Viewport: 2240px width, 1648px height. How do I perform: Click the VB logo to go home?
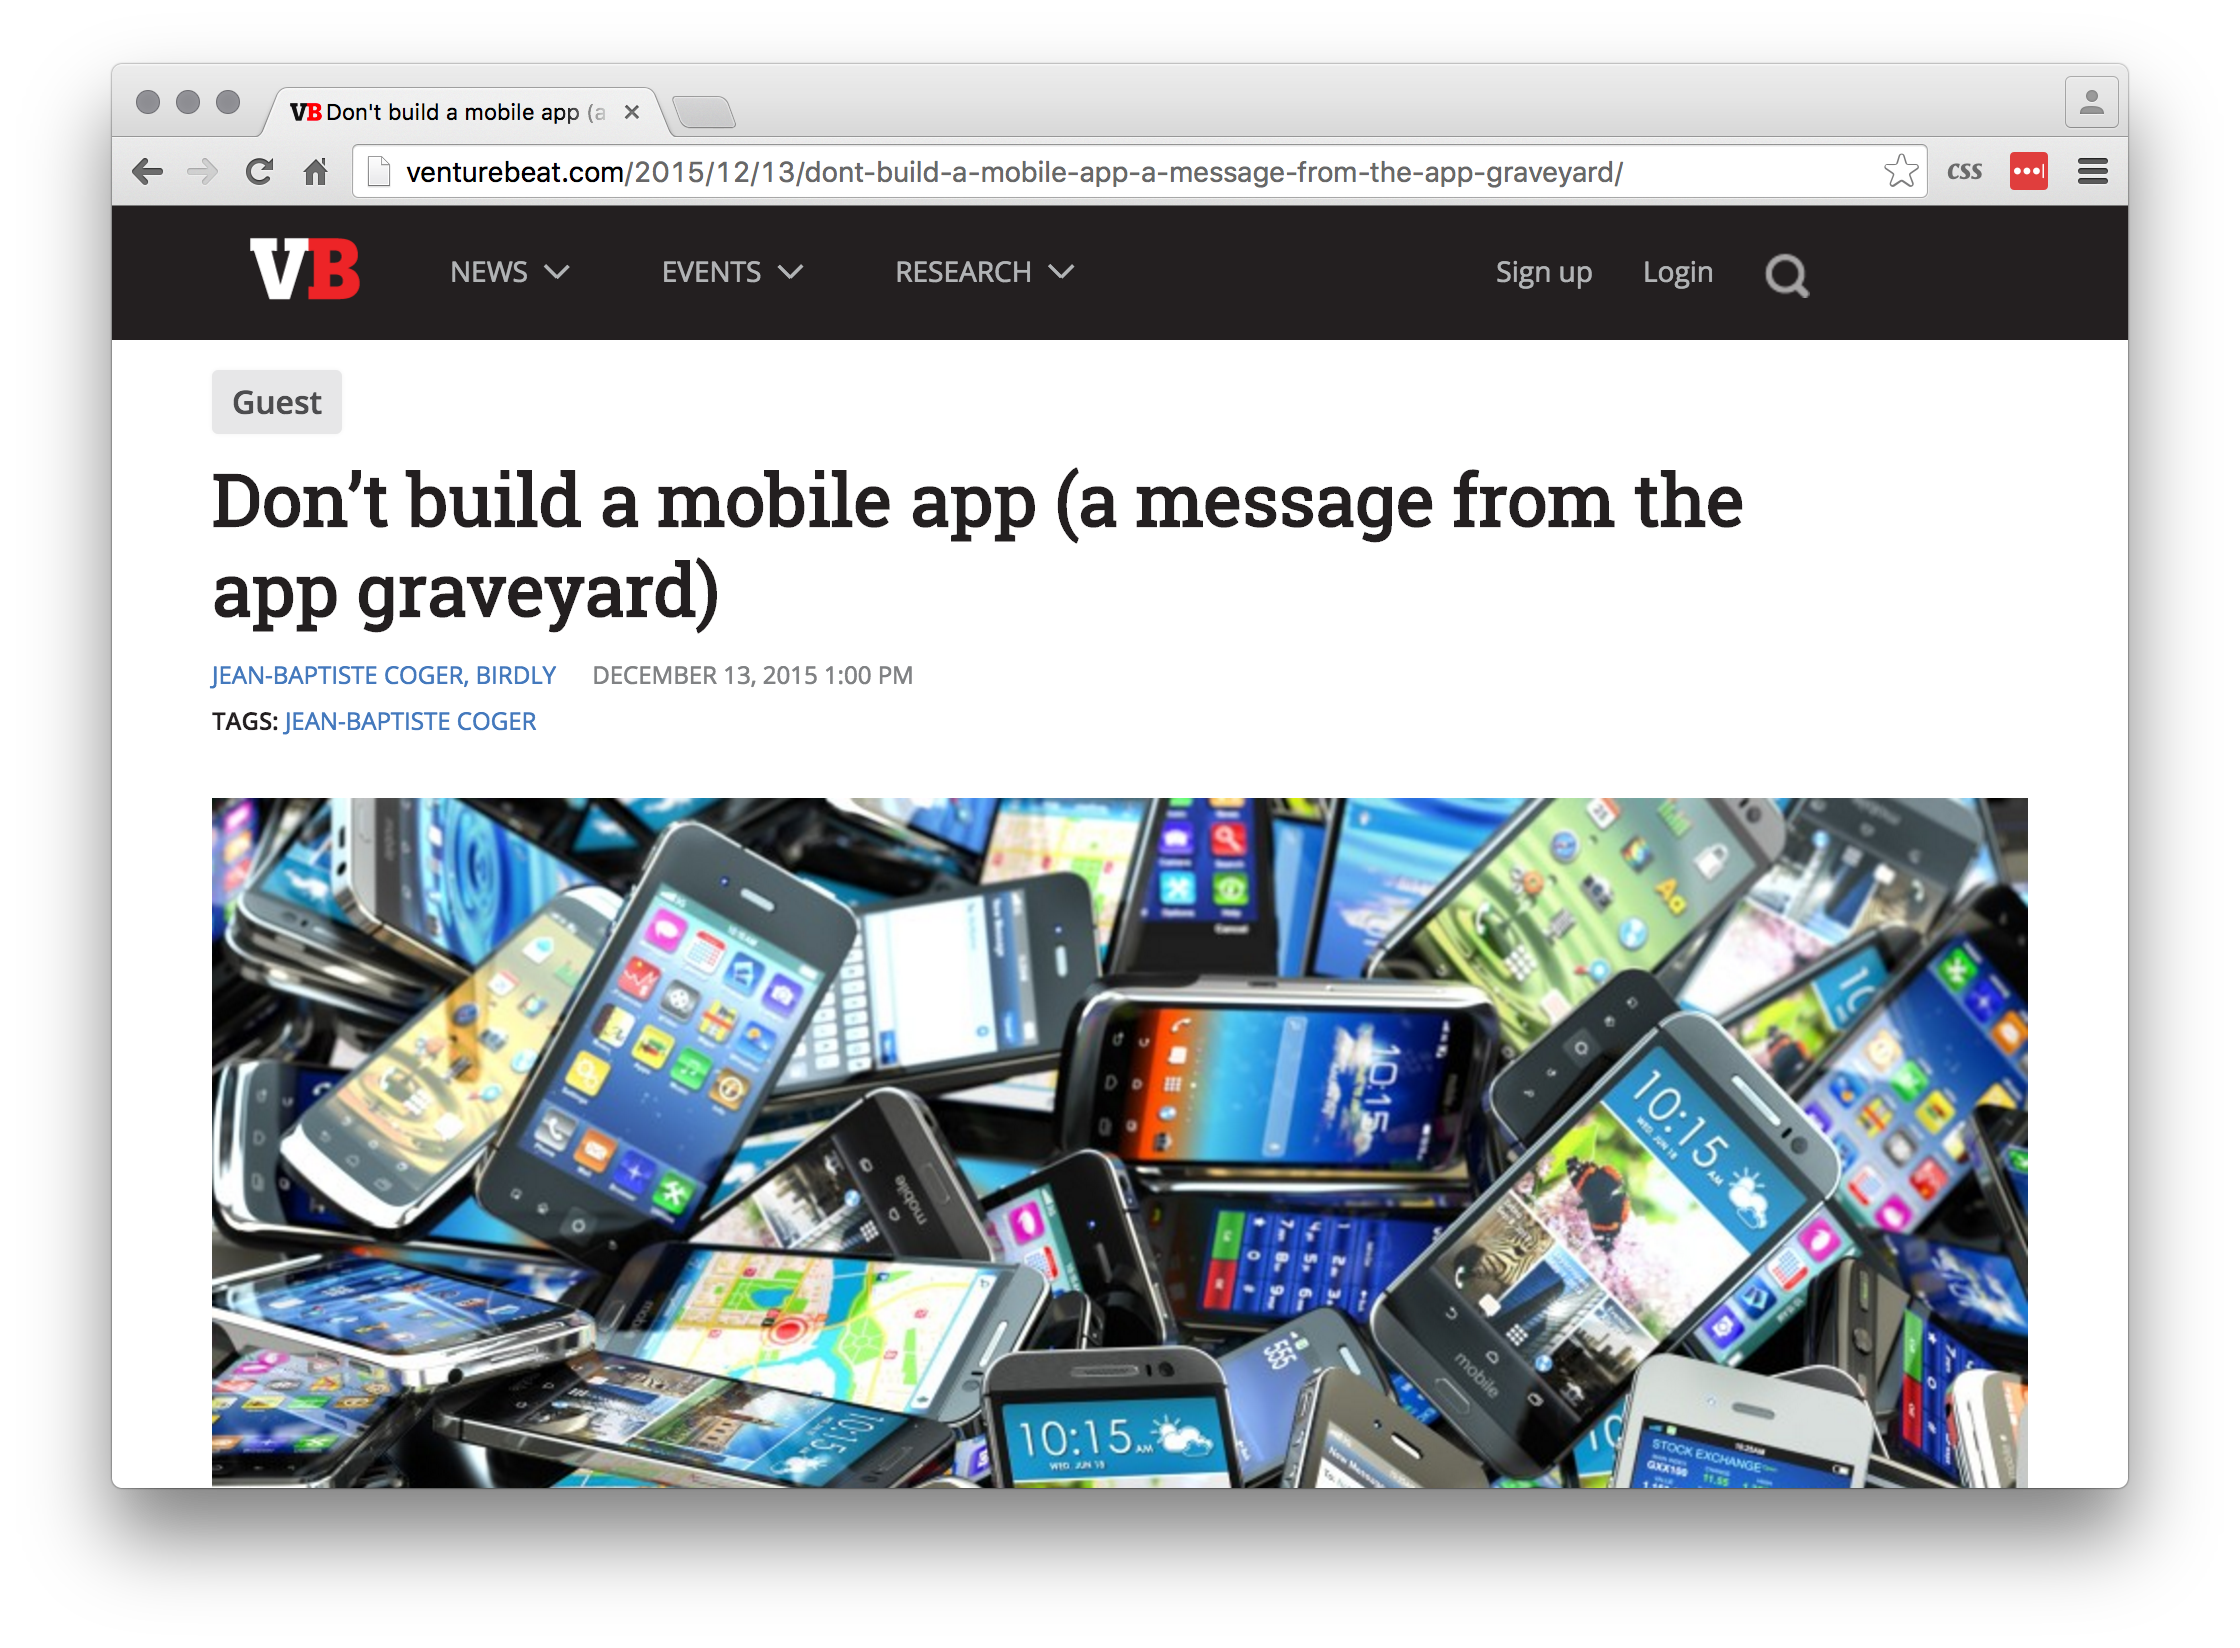click(x=303, y=272)
